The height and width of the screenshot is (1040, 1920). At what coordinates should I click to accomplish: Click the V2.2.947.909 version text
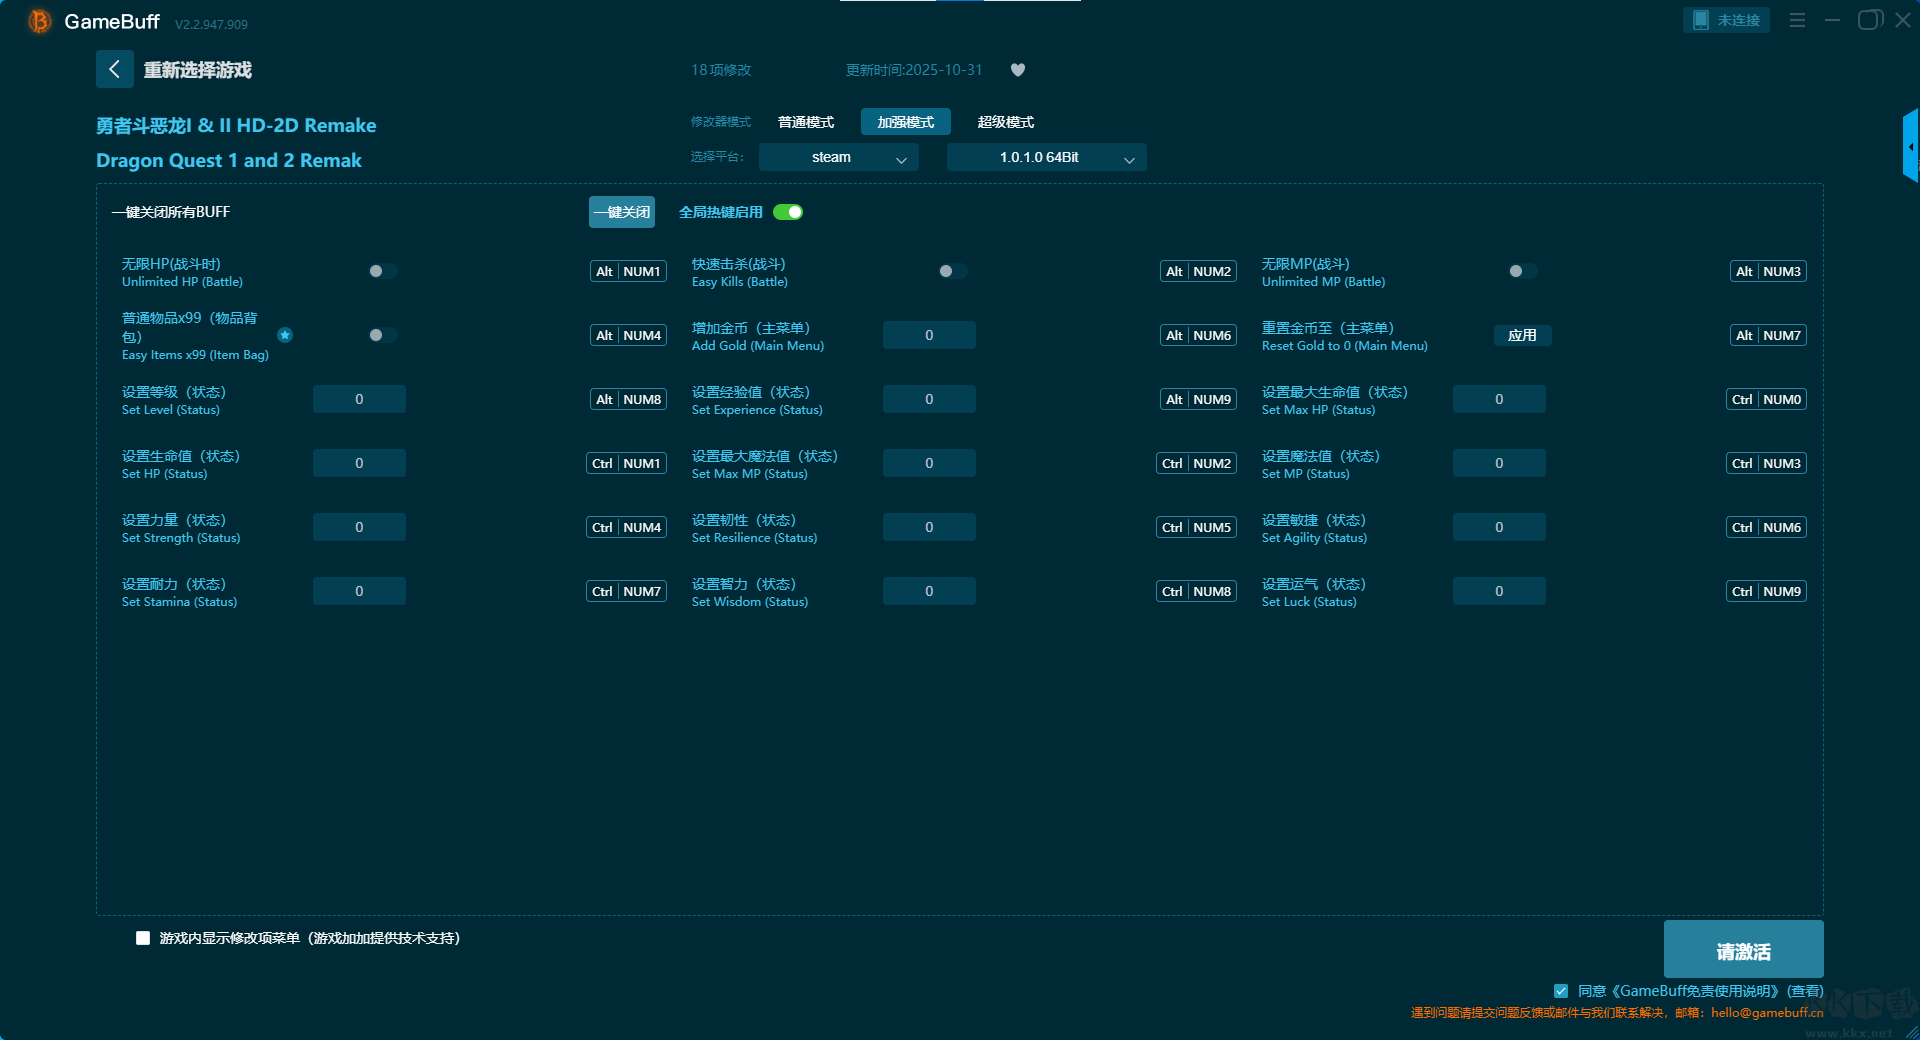pyautogui.click(x=211, y=24)
